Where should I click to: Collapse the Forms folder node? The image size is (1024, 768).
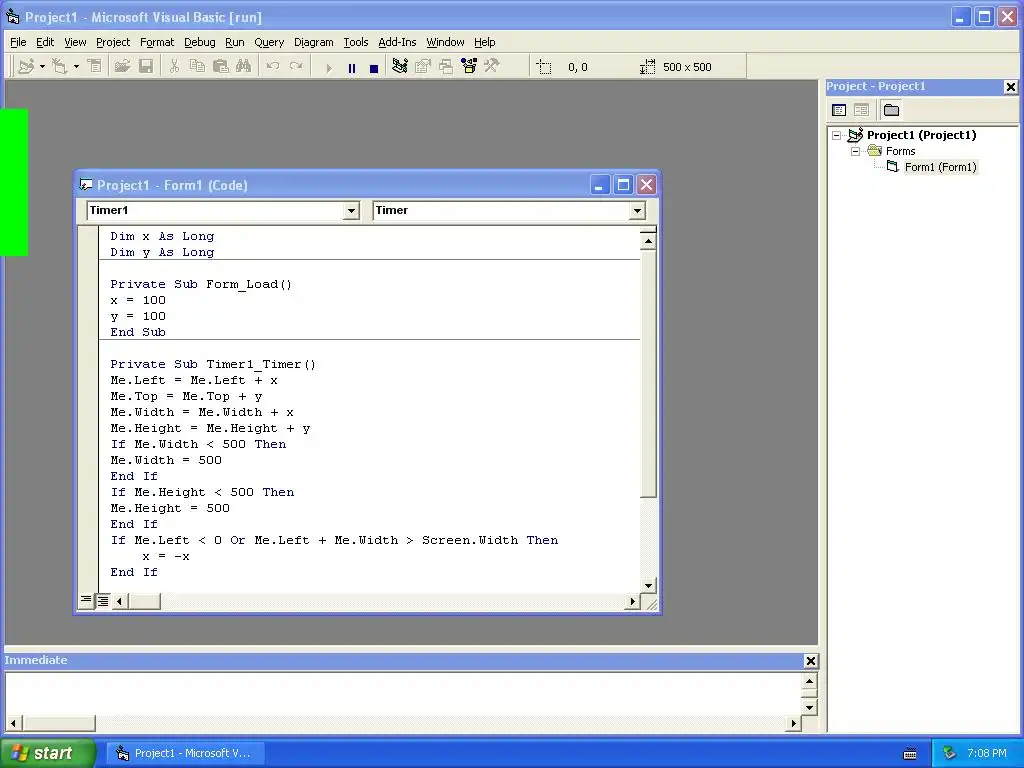coord(856,152)
